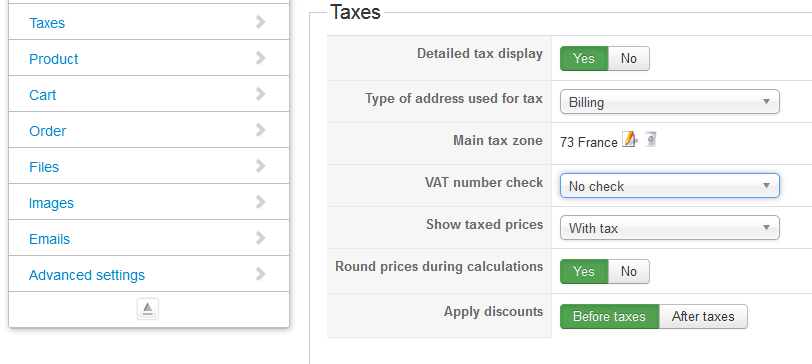Image resolution: width=812 pixels, height=364 pixels.
Task: Edit the main tax zone France
Action: [629, 140]
